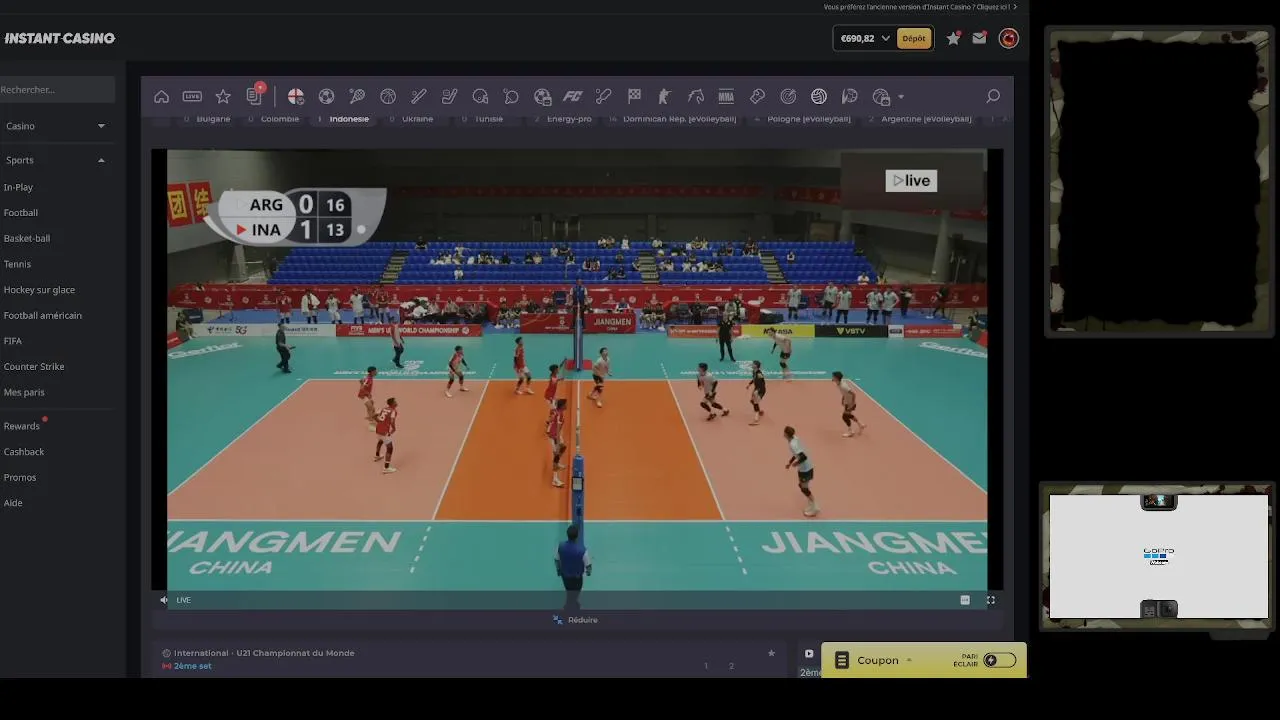Expand more sports dropdown arrow in toolbar
Screen dimensions: 1280x720
point(901,97)
